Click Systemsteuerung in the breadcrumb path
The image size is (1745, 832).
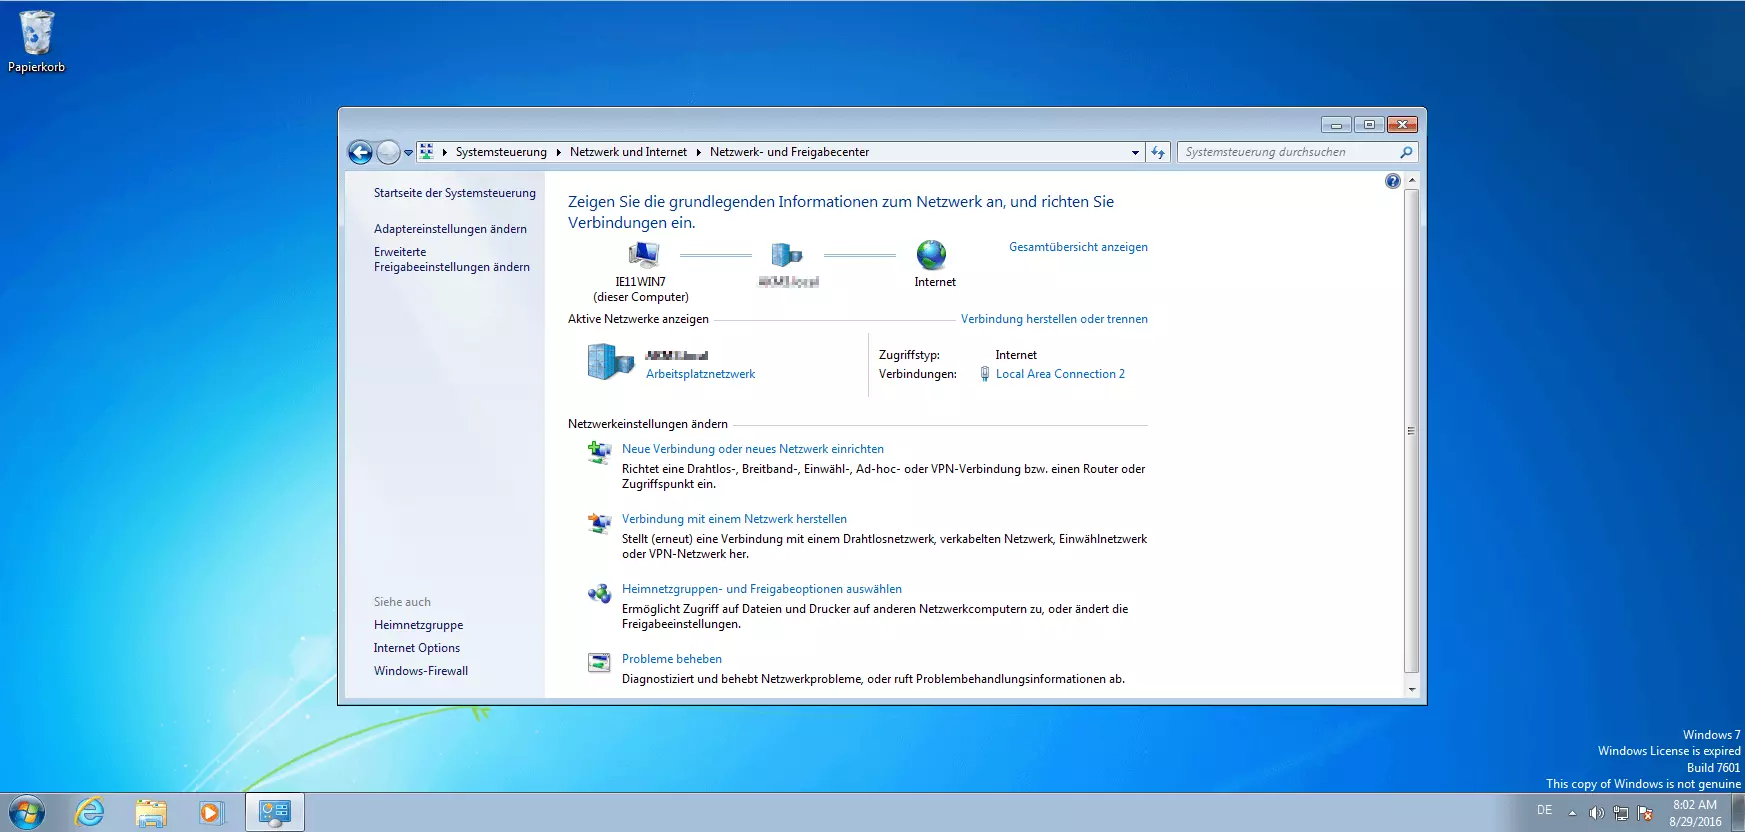click(501, 152)
